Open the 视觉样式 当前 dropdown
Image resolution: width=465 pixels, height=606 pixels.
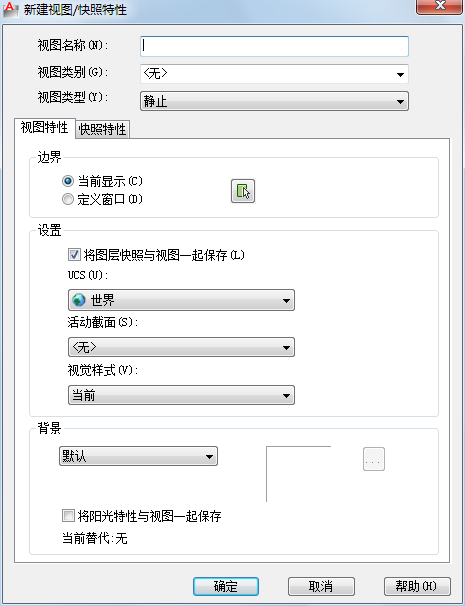(x=181, y=395)
